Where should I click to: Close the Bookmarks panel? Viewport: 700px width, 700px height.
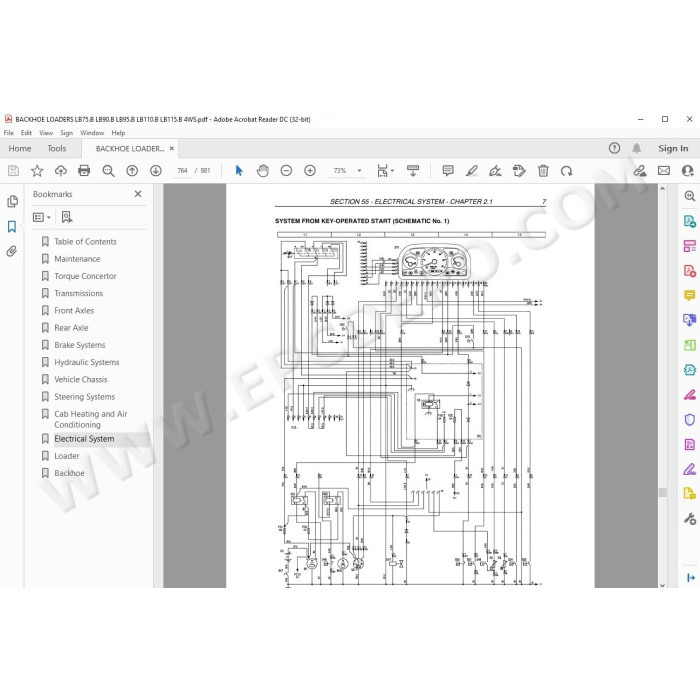pyautogui.click(x=138, y=194)
